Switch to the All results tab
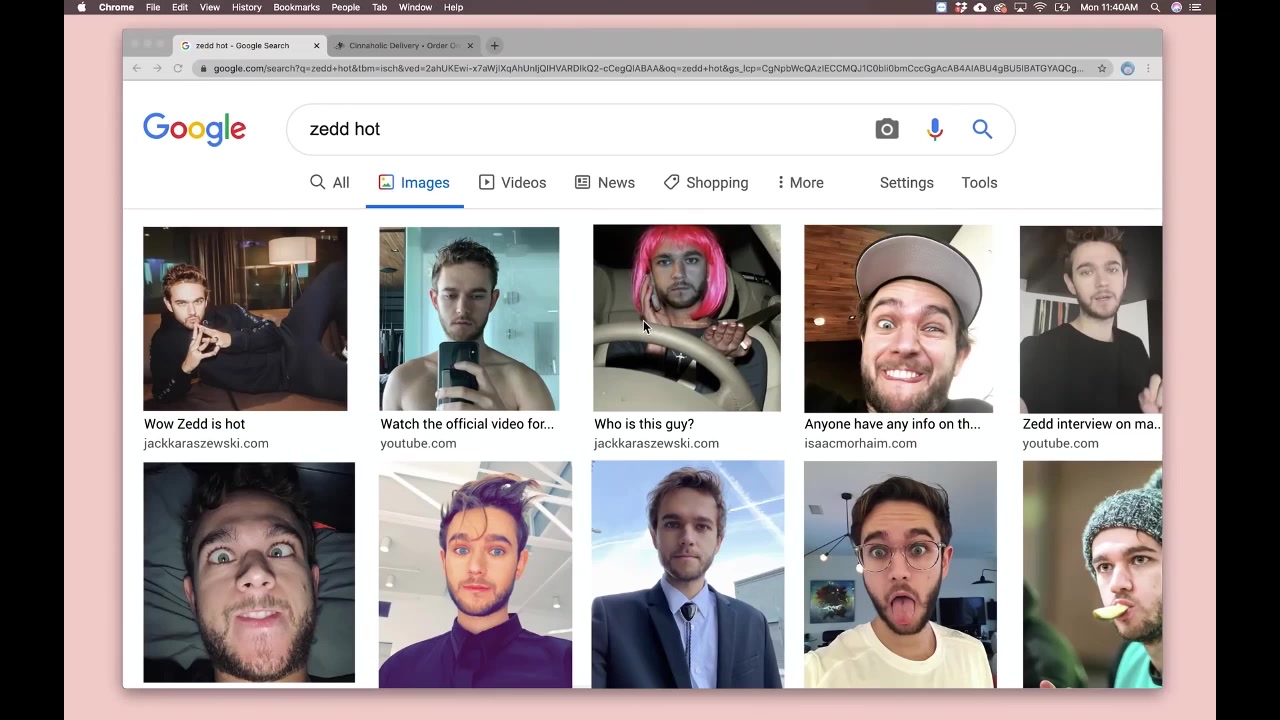Viewport: 1280px width, 720px height. tap(330, 182)
